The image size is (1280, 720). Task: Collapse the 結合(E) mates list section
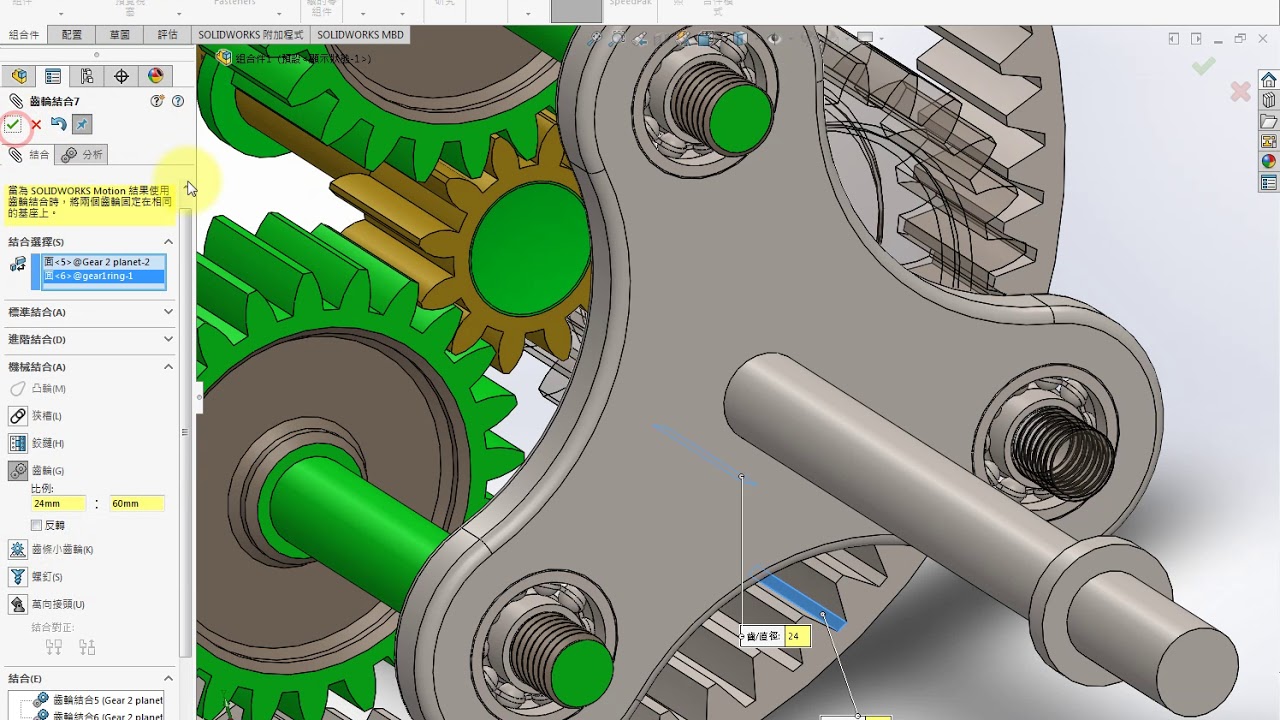click(168, 679)
